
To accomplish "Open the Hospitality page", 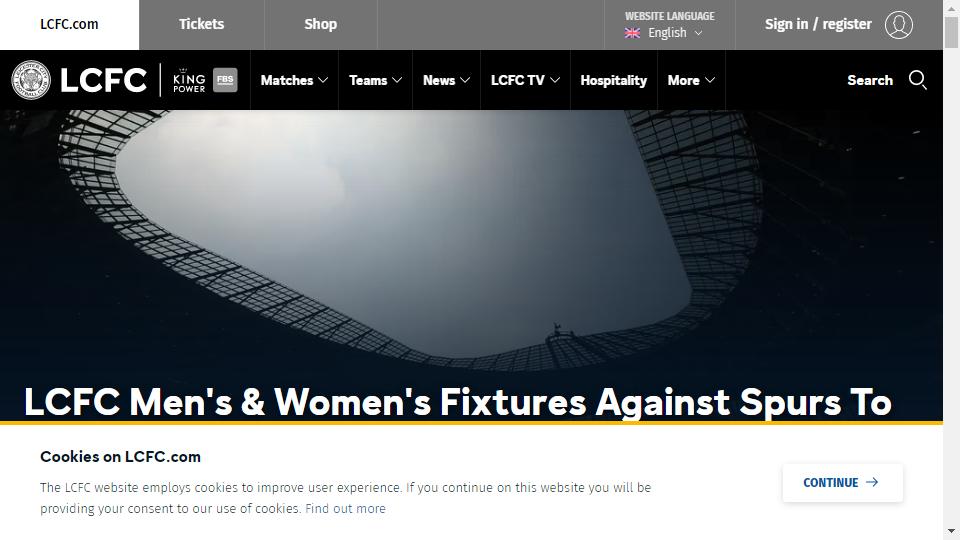I will [613, 80].
